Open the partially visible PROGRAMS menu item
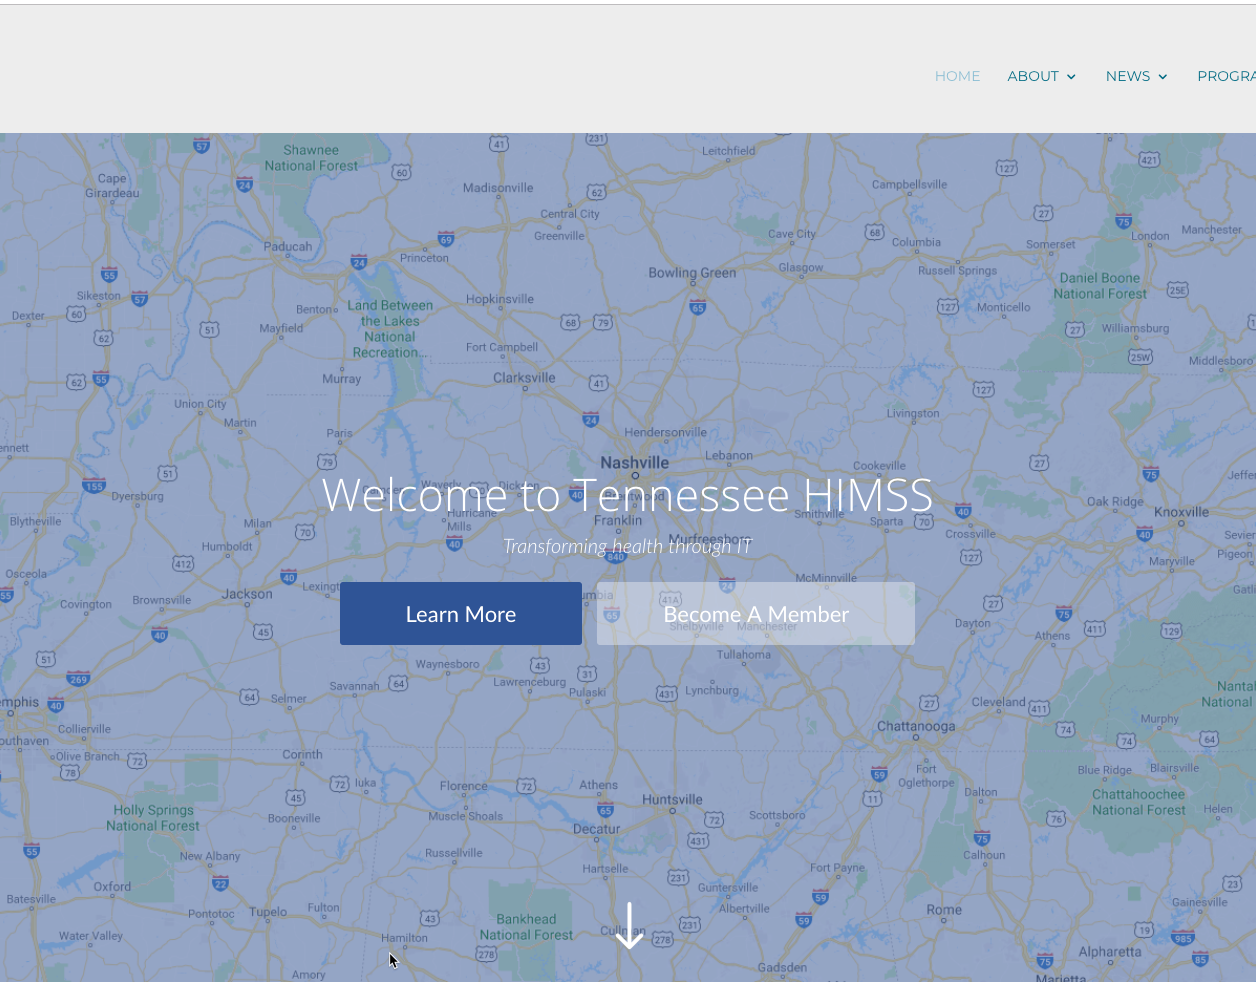Viewport: 1256px width, 983px height. tap(1226, 76)
